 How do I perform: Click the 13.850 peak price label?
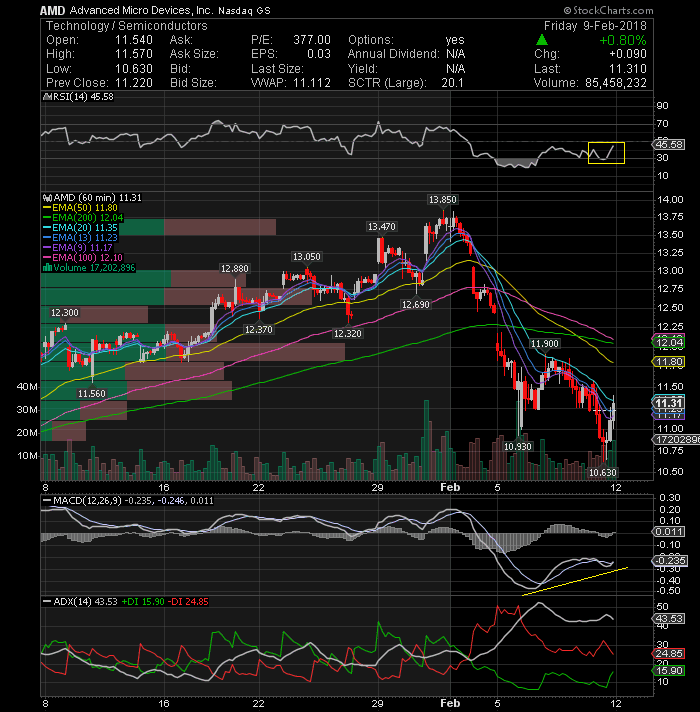(443, 199)
